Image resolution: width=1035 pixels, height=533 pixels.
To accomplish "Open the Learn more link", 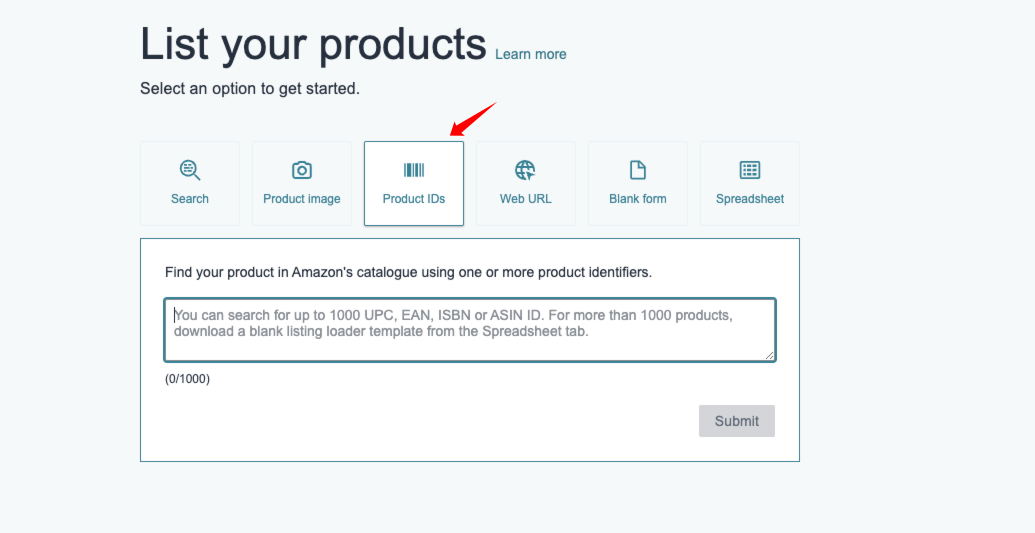I will pyautogui.click(x=531, y=54).
